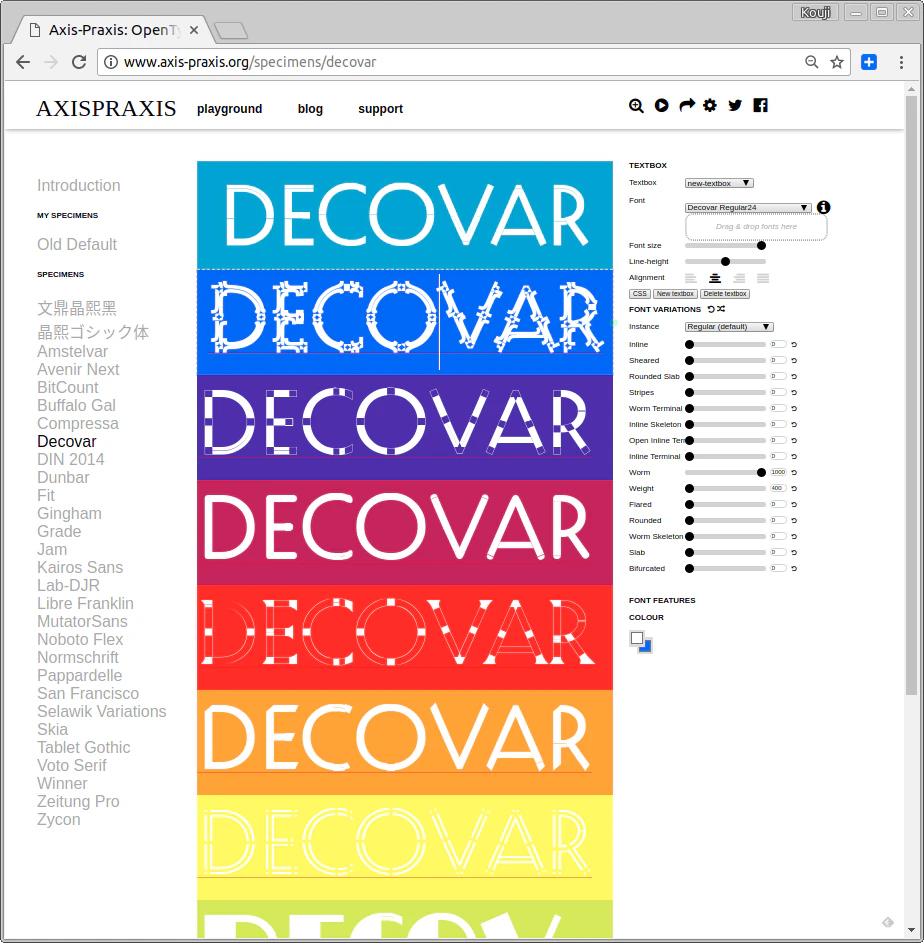Click the zoom indicator icon in address bar
The width and height of the screenshot is (924, 943).
(x=812, y=62)
